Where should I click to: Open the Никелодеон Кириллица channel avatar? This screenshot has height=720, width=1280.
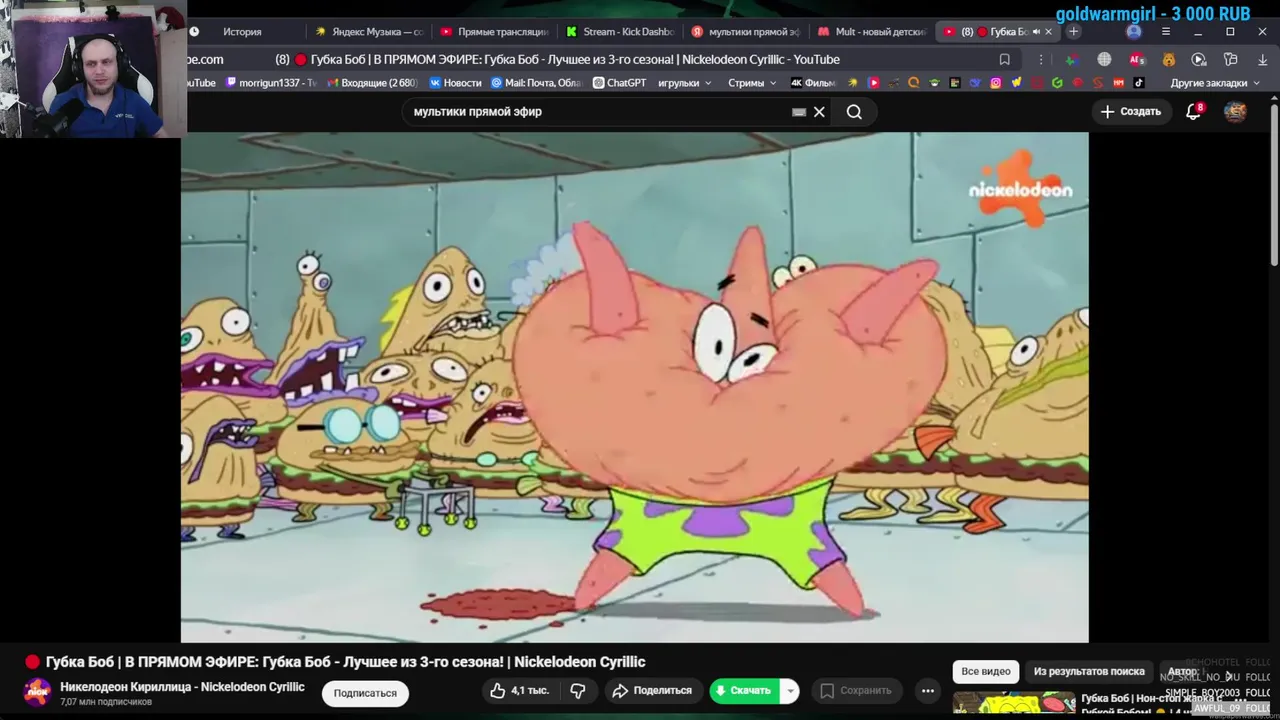pyautogui.click(x=37, y=692)
